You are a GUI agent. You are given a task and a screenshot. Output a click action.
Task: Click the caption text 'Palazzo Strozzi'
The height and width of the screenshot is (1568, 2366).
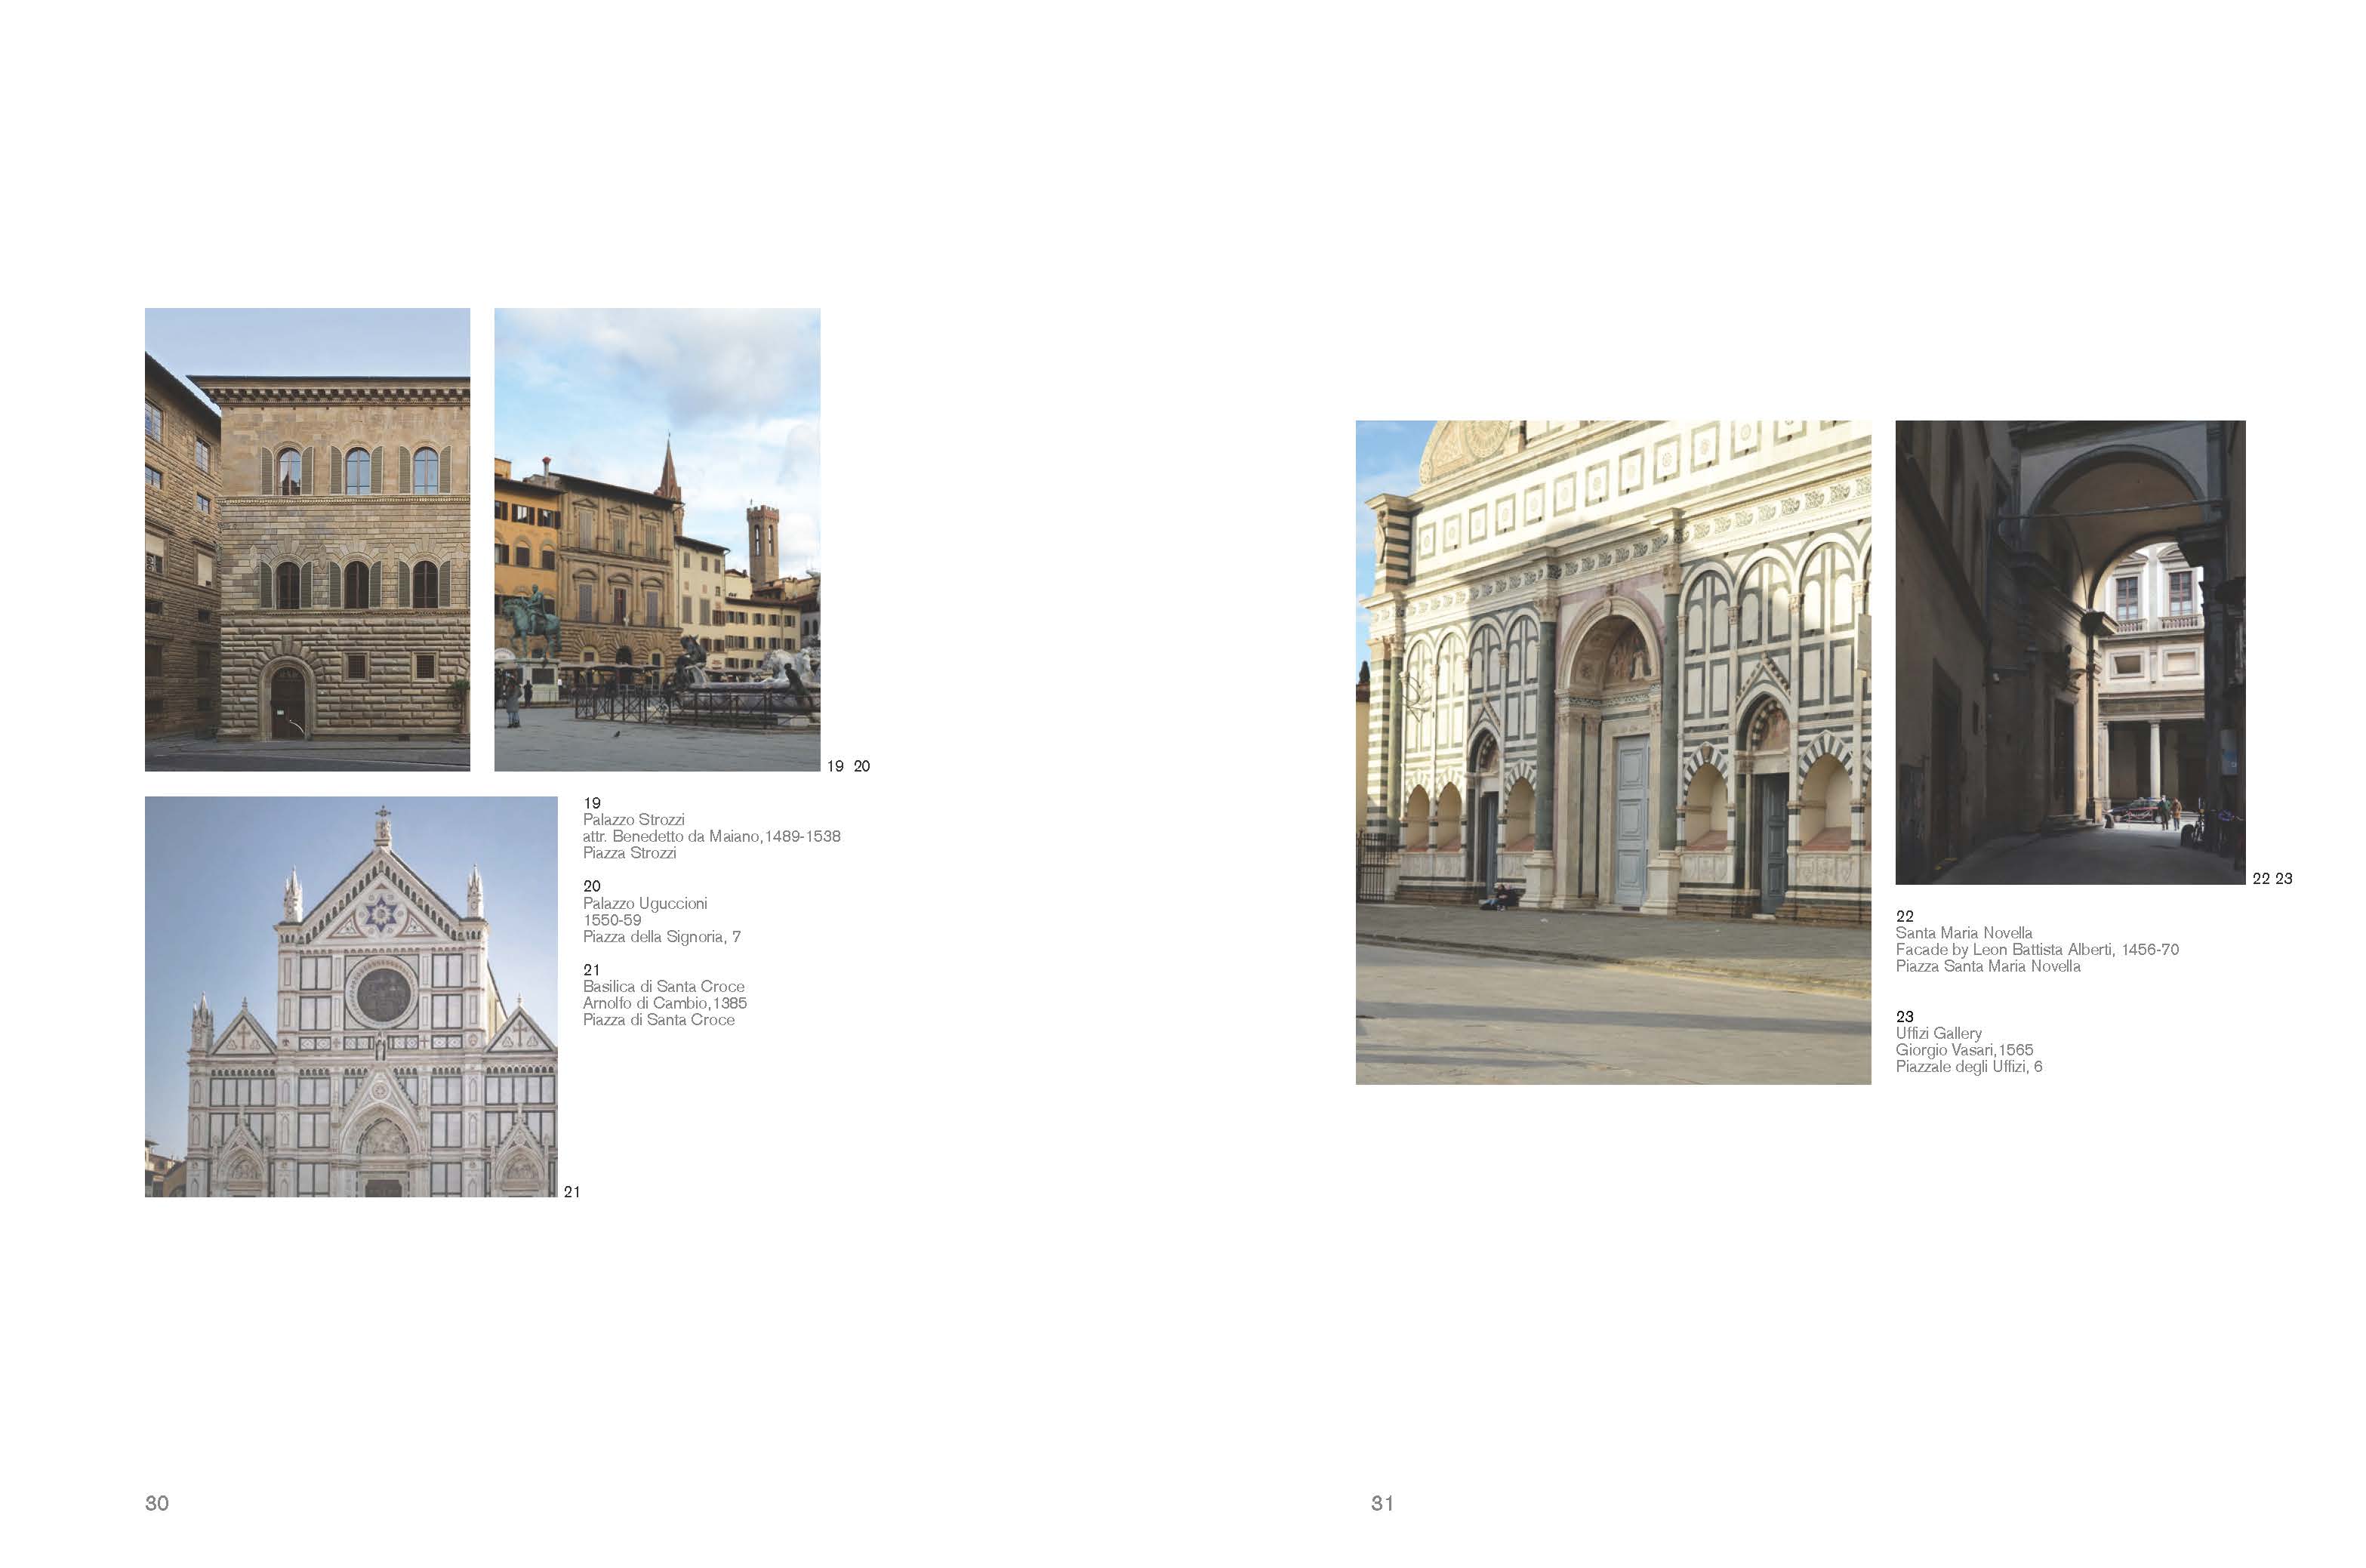tap(634, 819)
